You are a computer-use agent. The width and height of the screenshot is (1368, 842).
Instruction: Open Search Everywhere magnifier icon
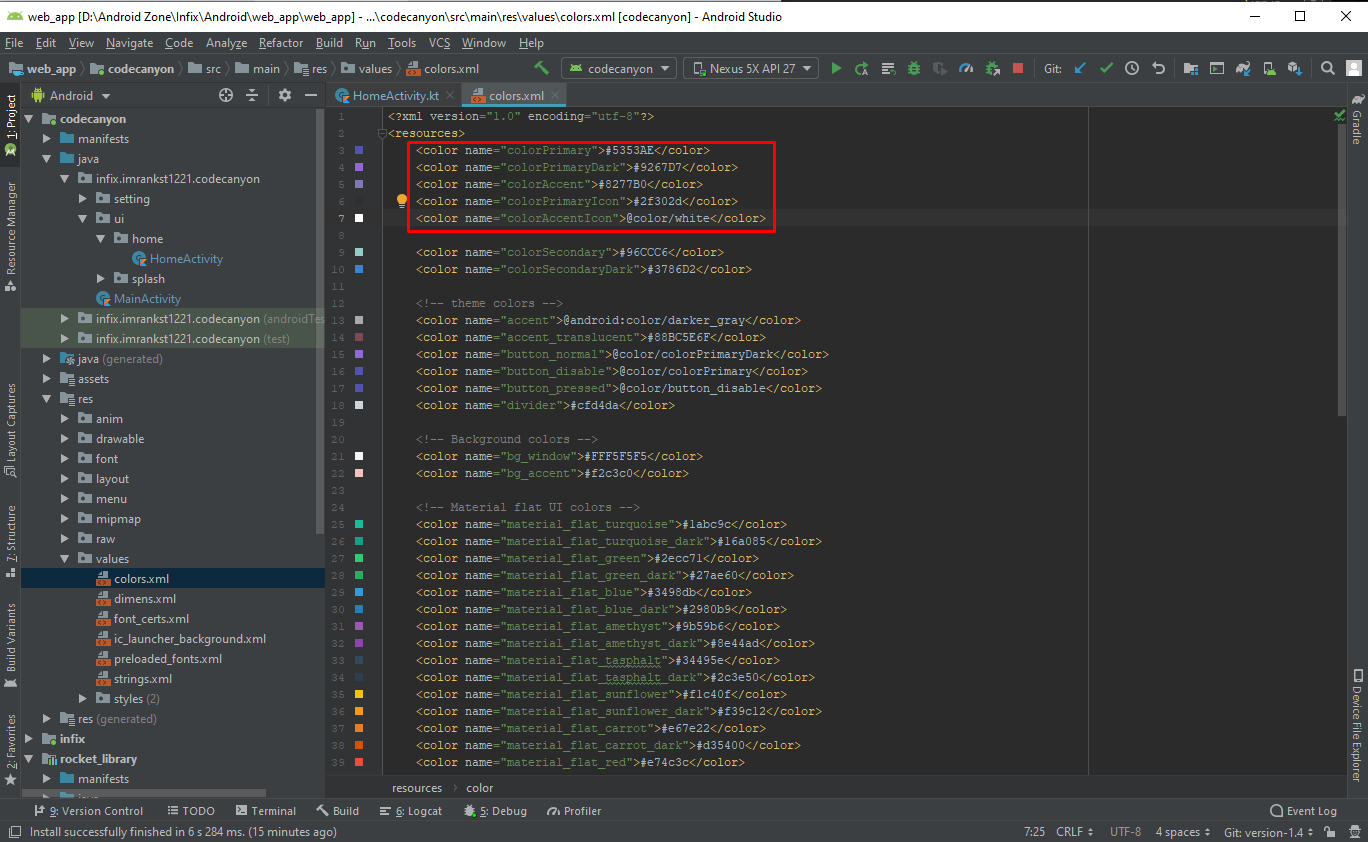1327,68
